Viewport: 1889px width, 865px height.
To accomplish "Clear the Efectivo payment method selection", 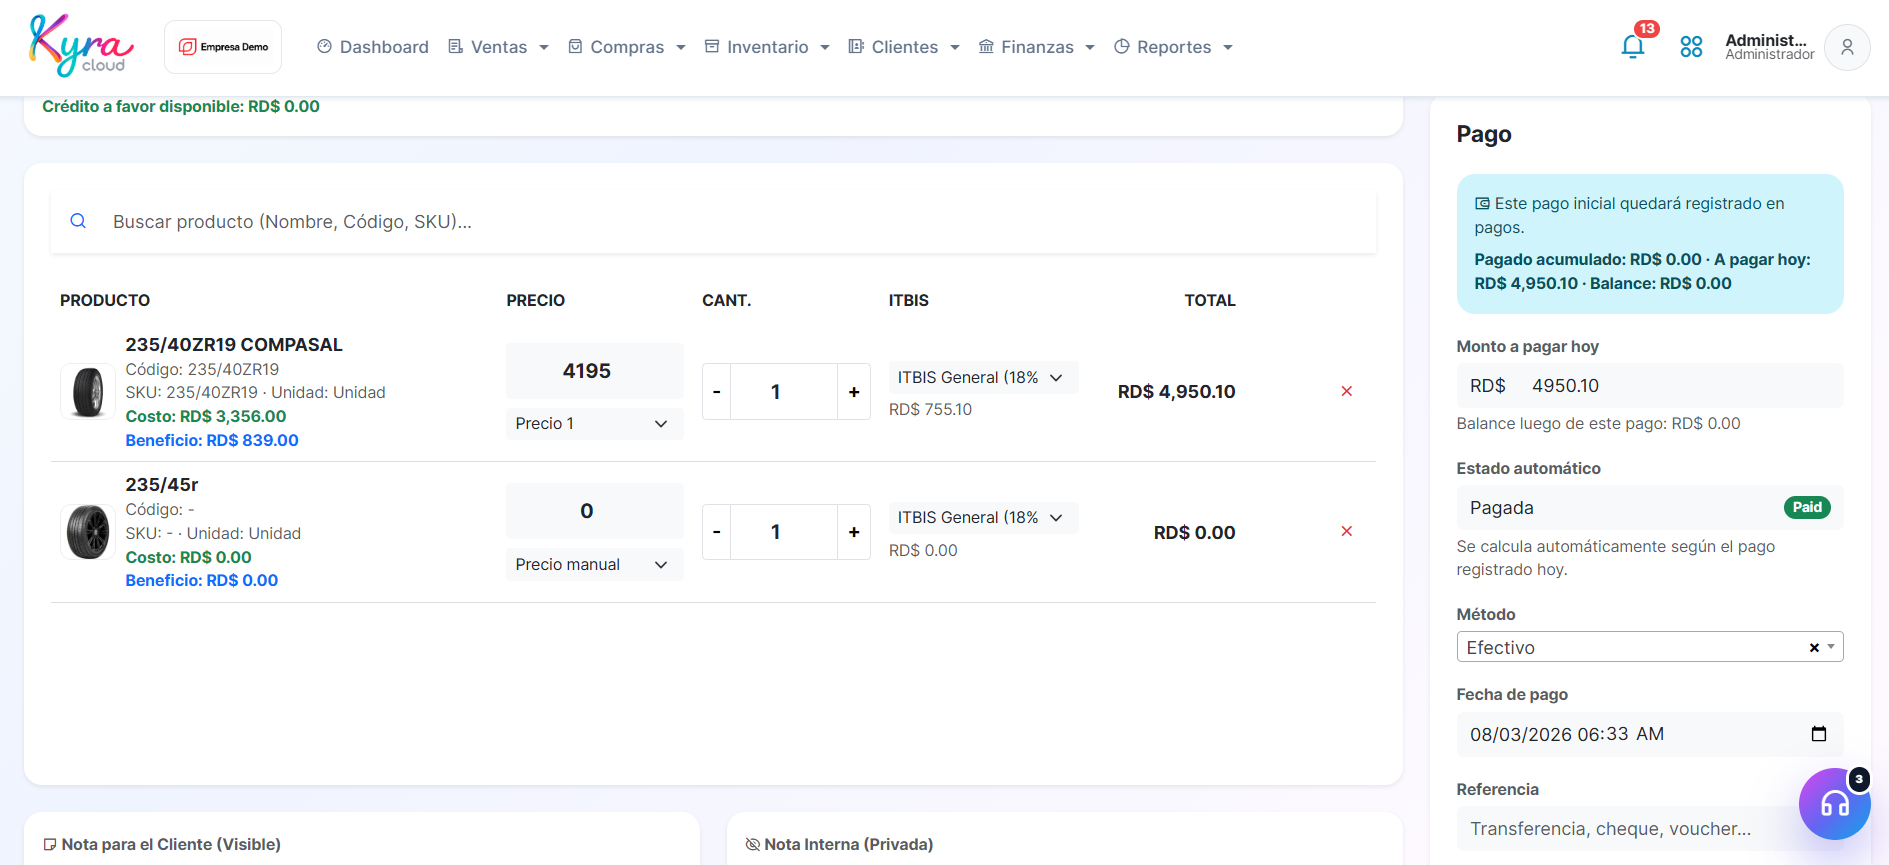I will (x=1814, y=648).
